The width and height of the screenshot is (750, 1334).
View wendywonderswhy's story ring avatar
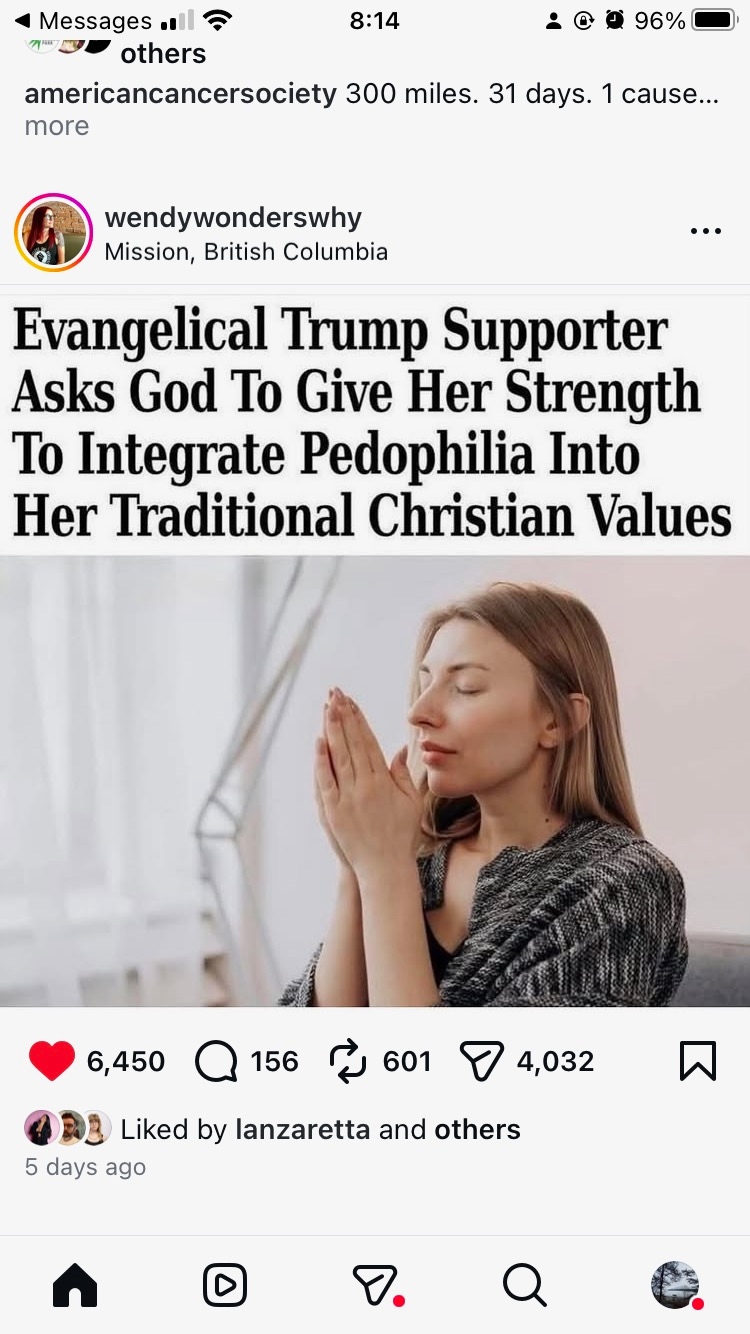pyautogui.click(x=53, y=232)
